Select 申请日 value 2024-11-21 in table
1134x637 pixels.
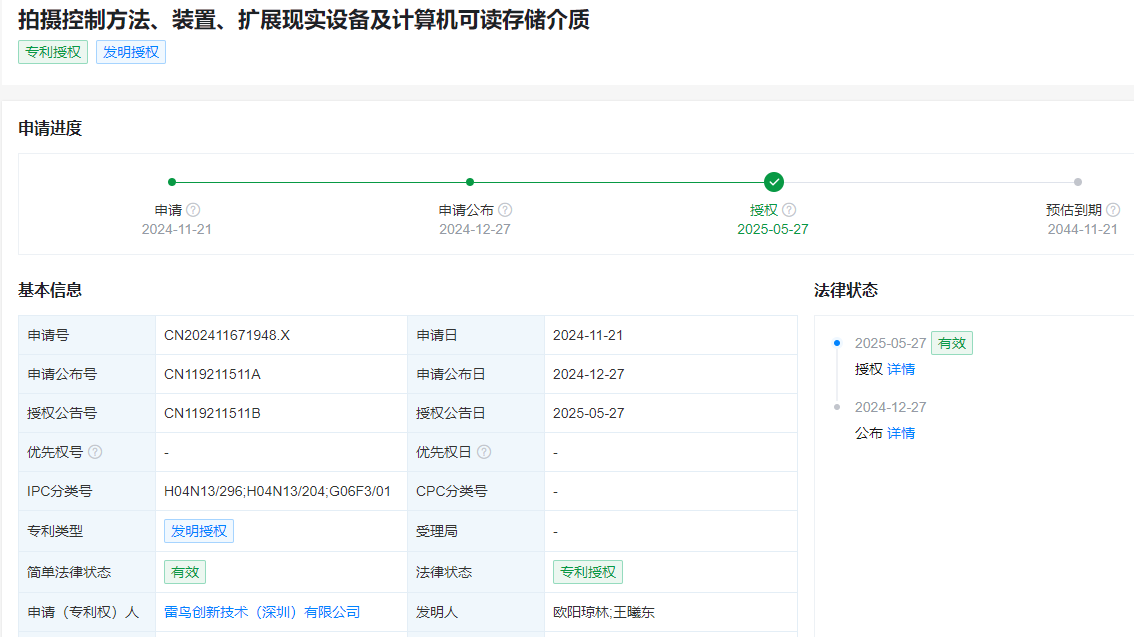[588, 335]
